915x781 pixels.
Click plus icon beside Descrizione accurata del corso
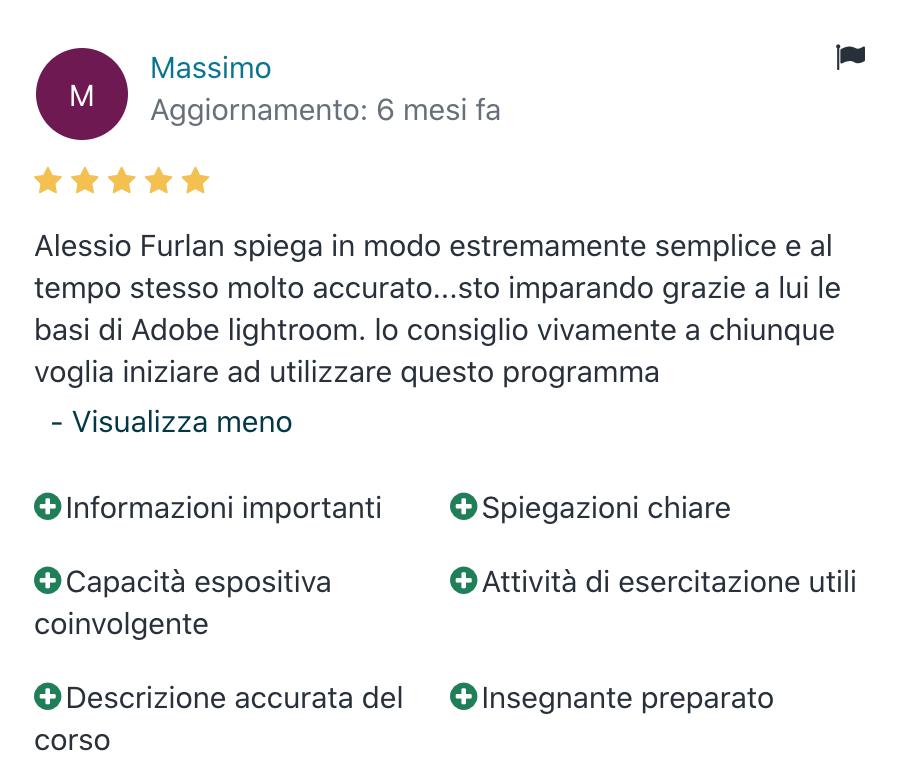[x=48, y=696]
